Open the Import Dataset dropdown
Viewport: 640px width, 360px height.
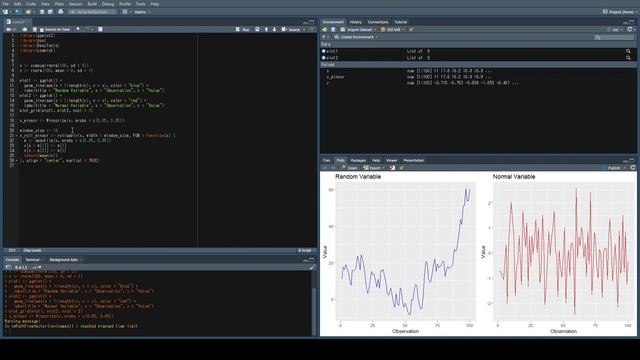point(358,29)
